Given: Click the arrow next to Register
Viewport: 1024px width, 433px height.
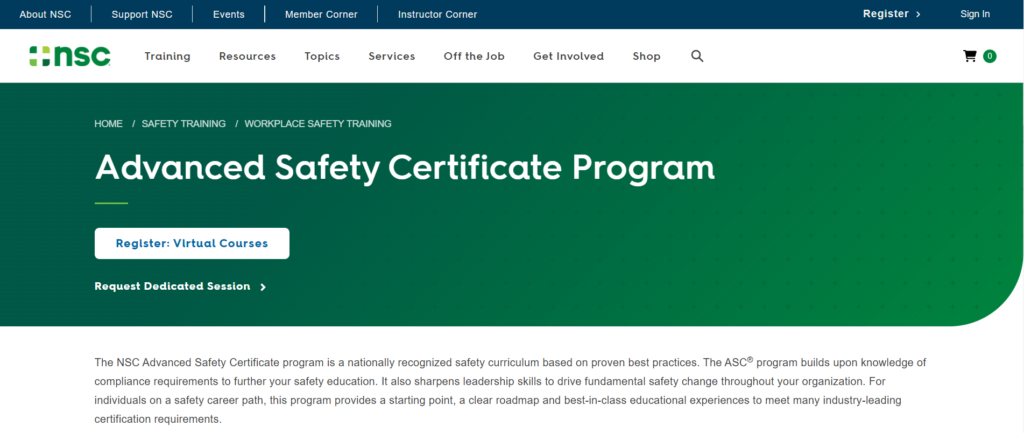Looking at the screenshot, I should (918, 14).
